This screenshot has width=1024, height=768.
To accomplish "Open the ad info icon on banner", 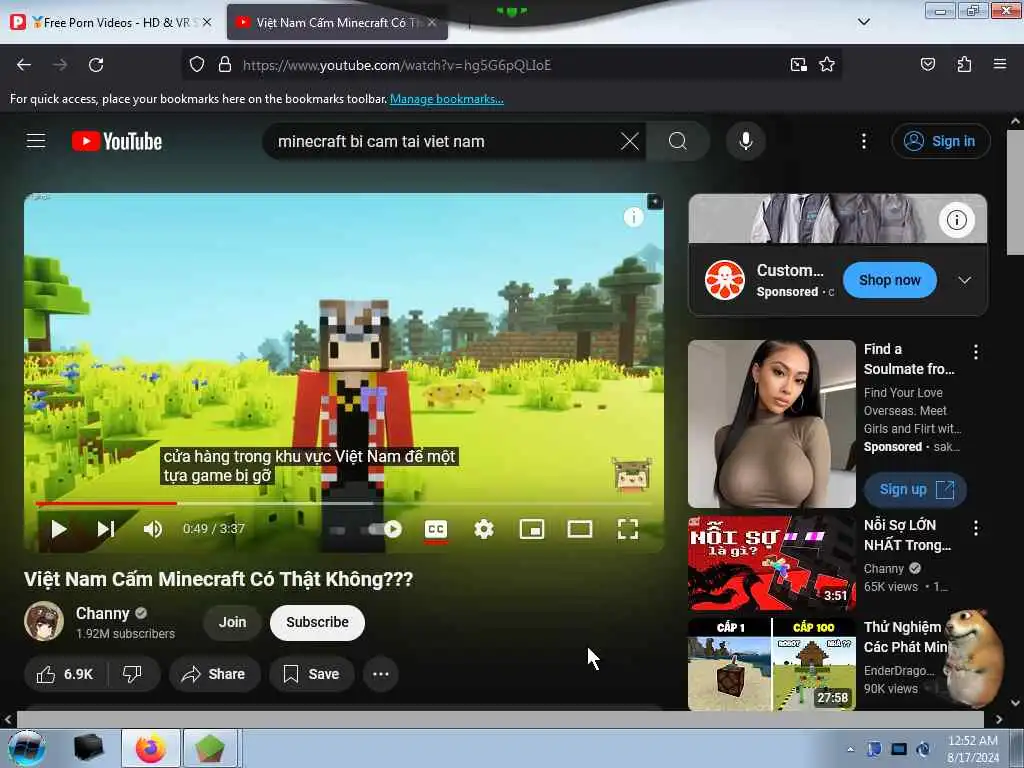I will click(x=957, y=220).
